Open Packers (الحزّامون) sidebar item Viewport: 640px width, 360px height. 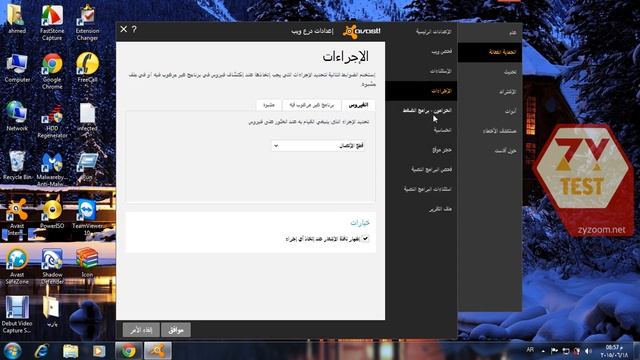tap(421, 111)
